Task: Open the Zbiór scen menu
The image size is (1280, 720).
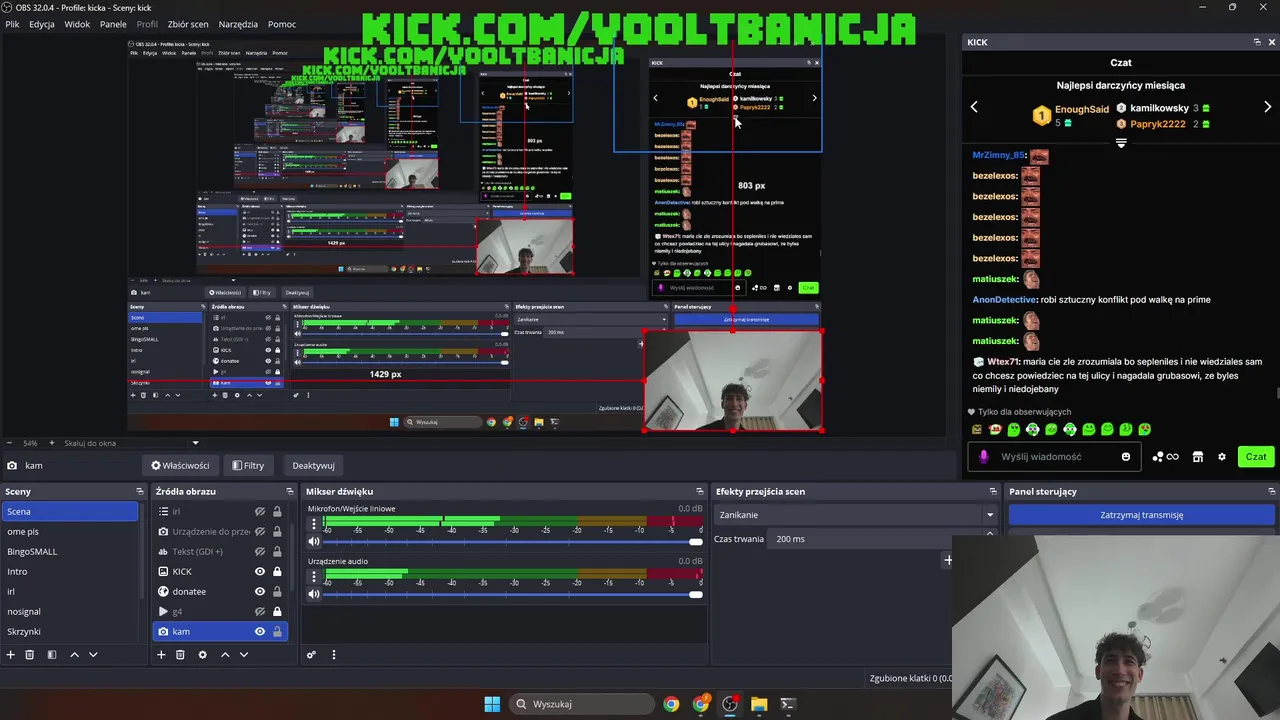Action: click(x=187, y=24)
